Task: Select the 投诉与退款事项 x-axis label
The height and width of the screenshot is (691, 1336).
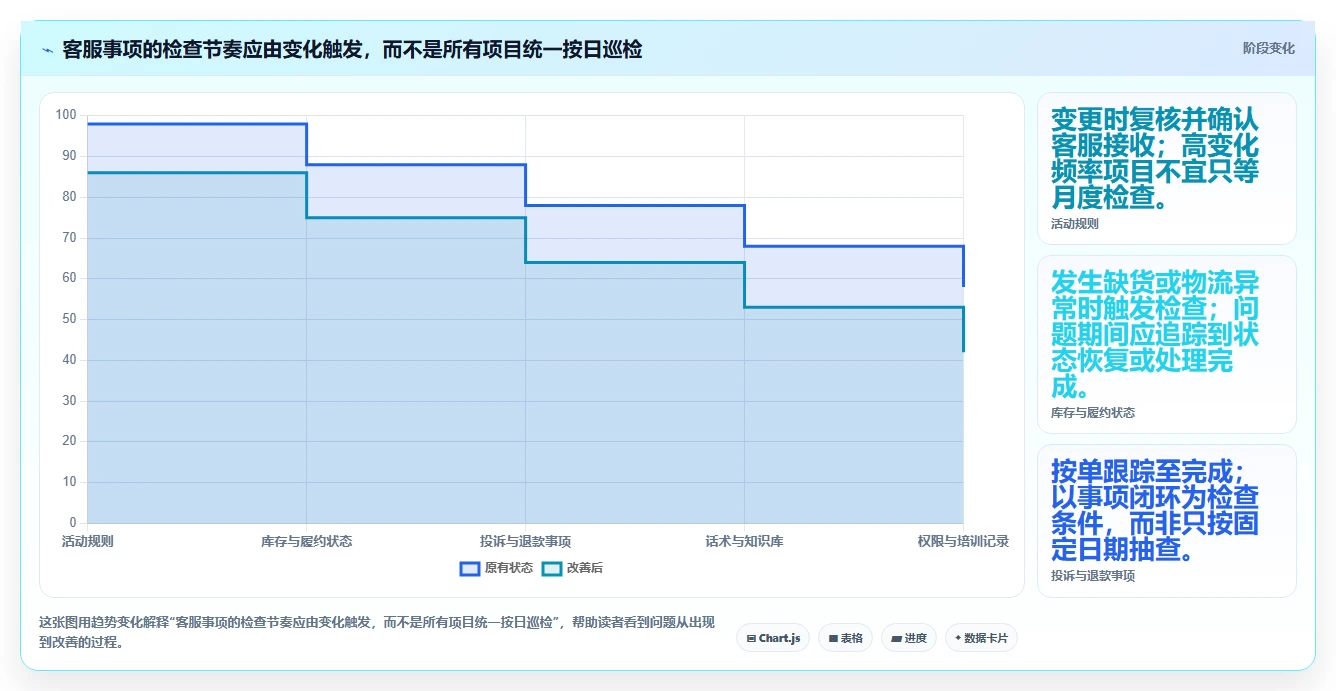Action: coord(525,541)
